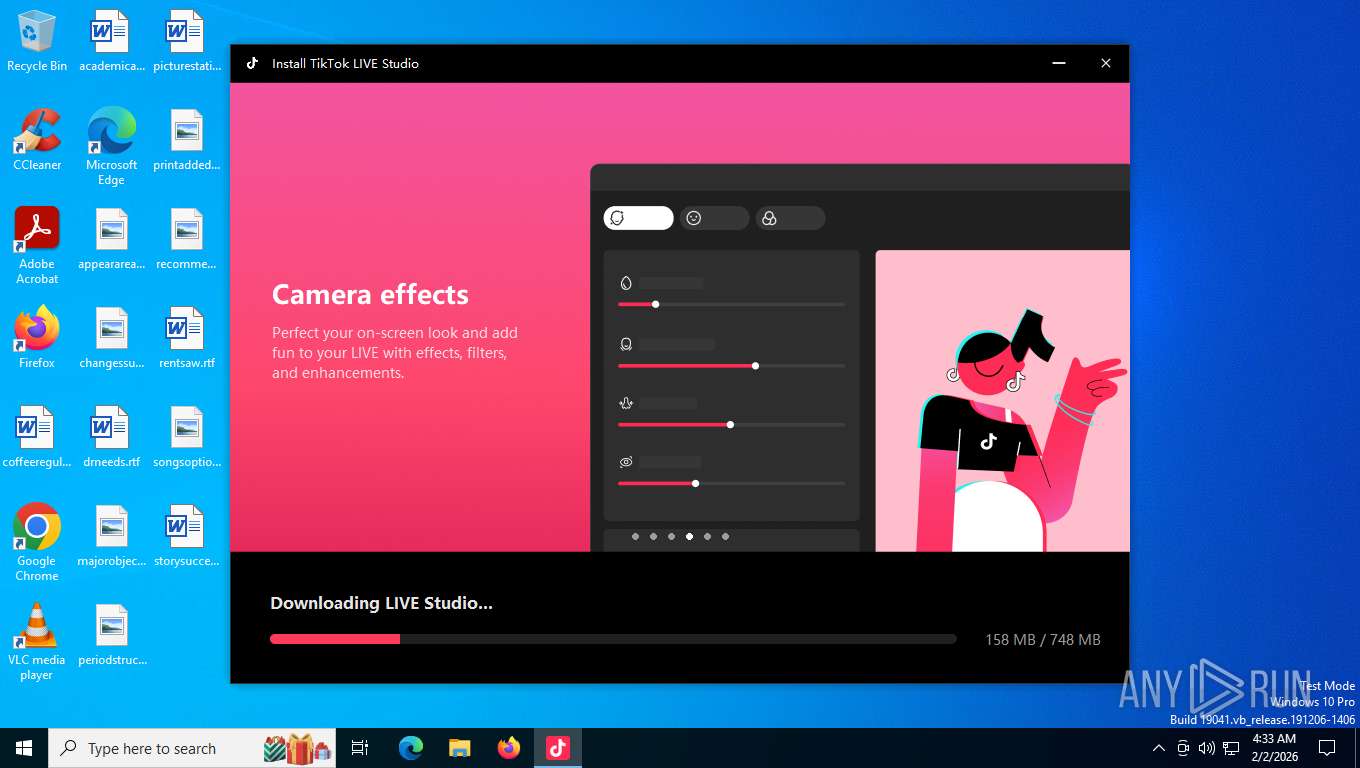Select the periodstruc... image file

[111, 635]
